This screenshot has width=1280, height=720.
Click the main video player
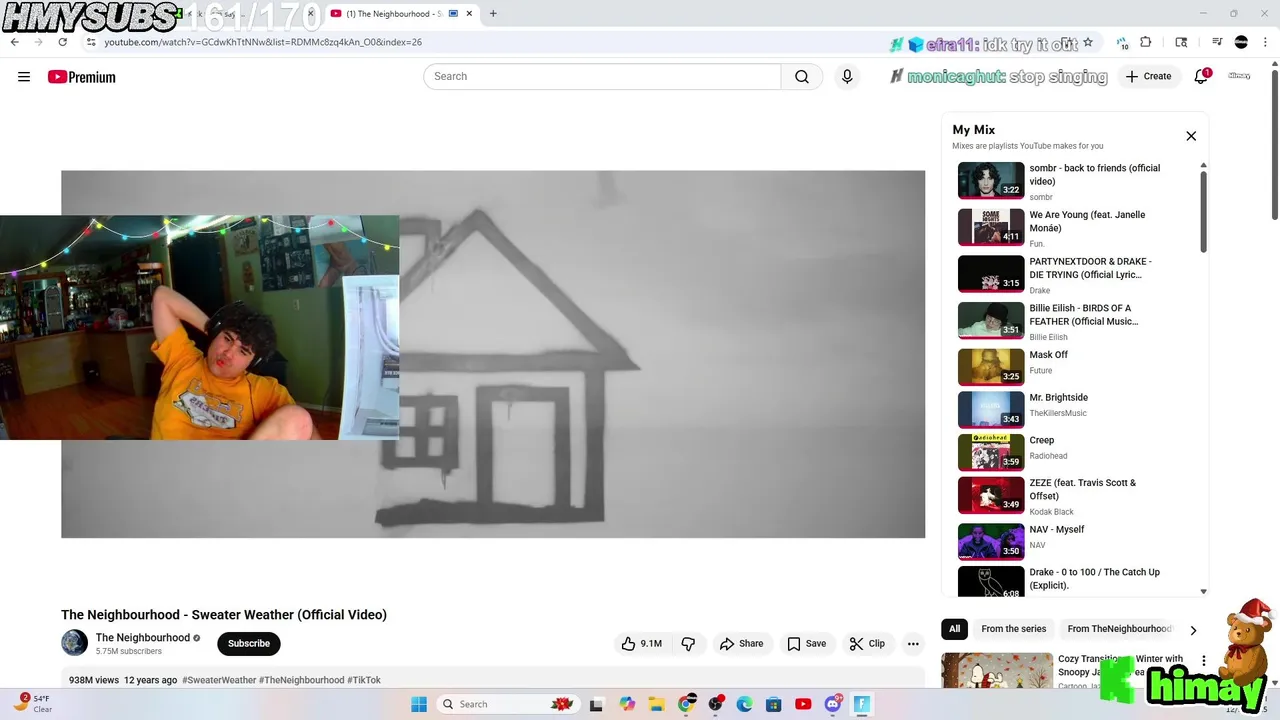[493, 354]
